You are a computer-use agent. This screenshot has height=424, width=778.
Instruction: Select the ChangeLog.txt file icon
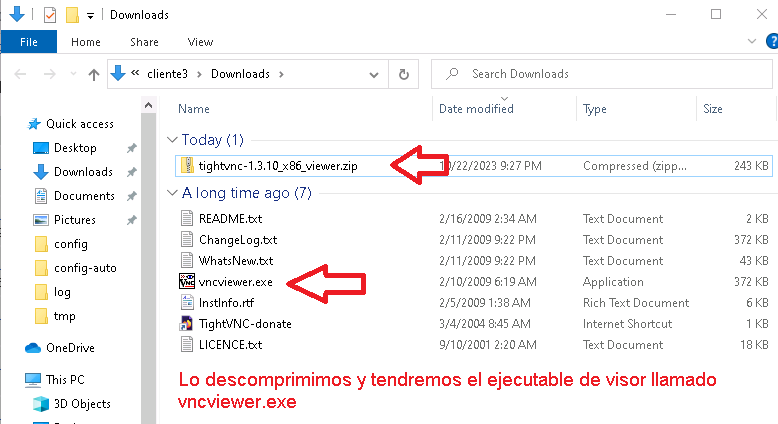pos(187,240)
